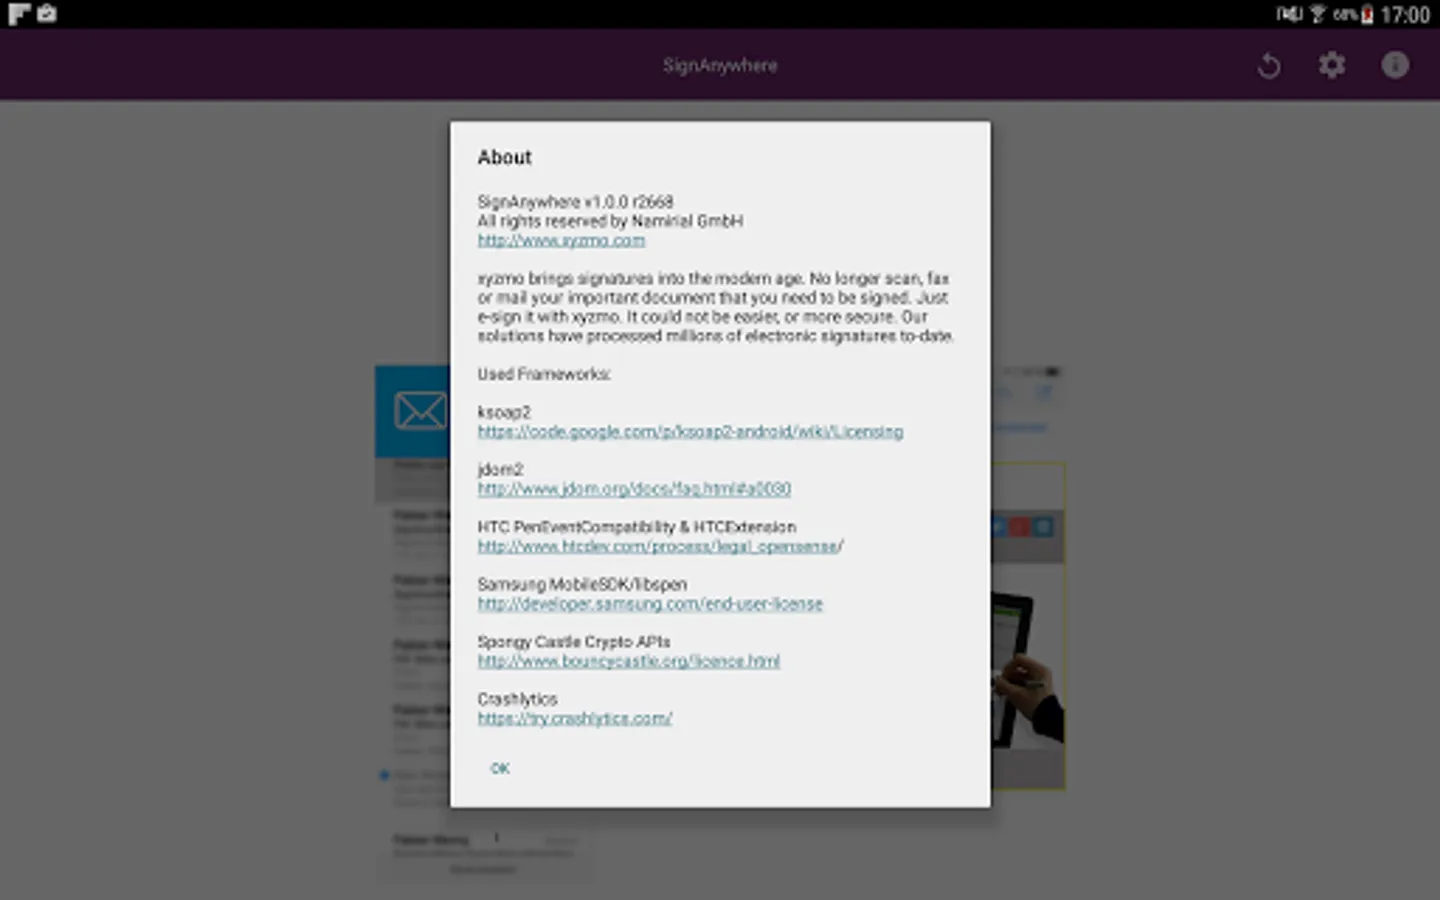The width and height of the screenshot is (1440, 900).
Task: Click the SignAnywhere title in the app bar
Action: point(720,66)
